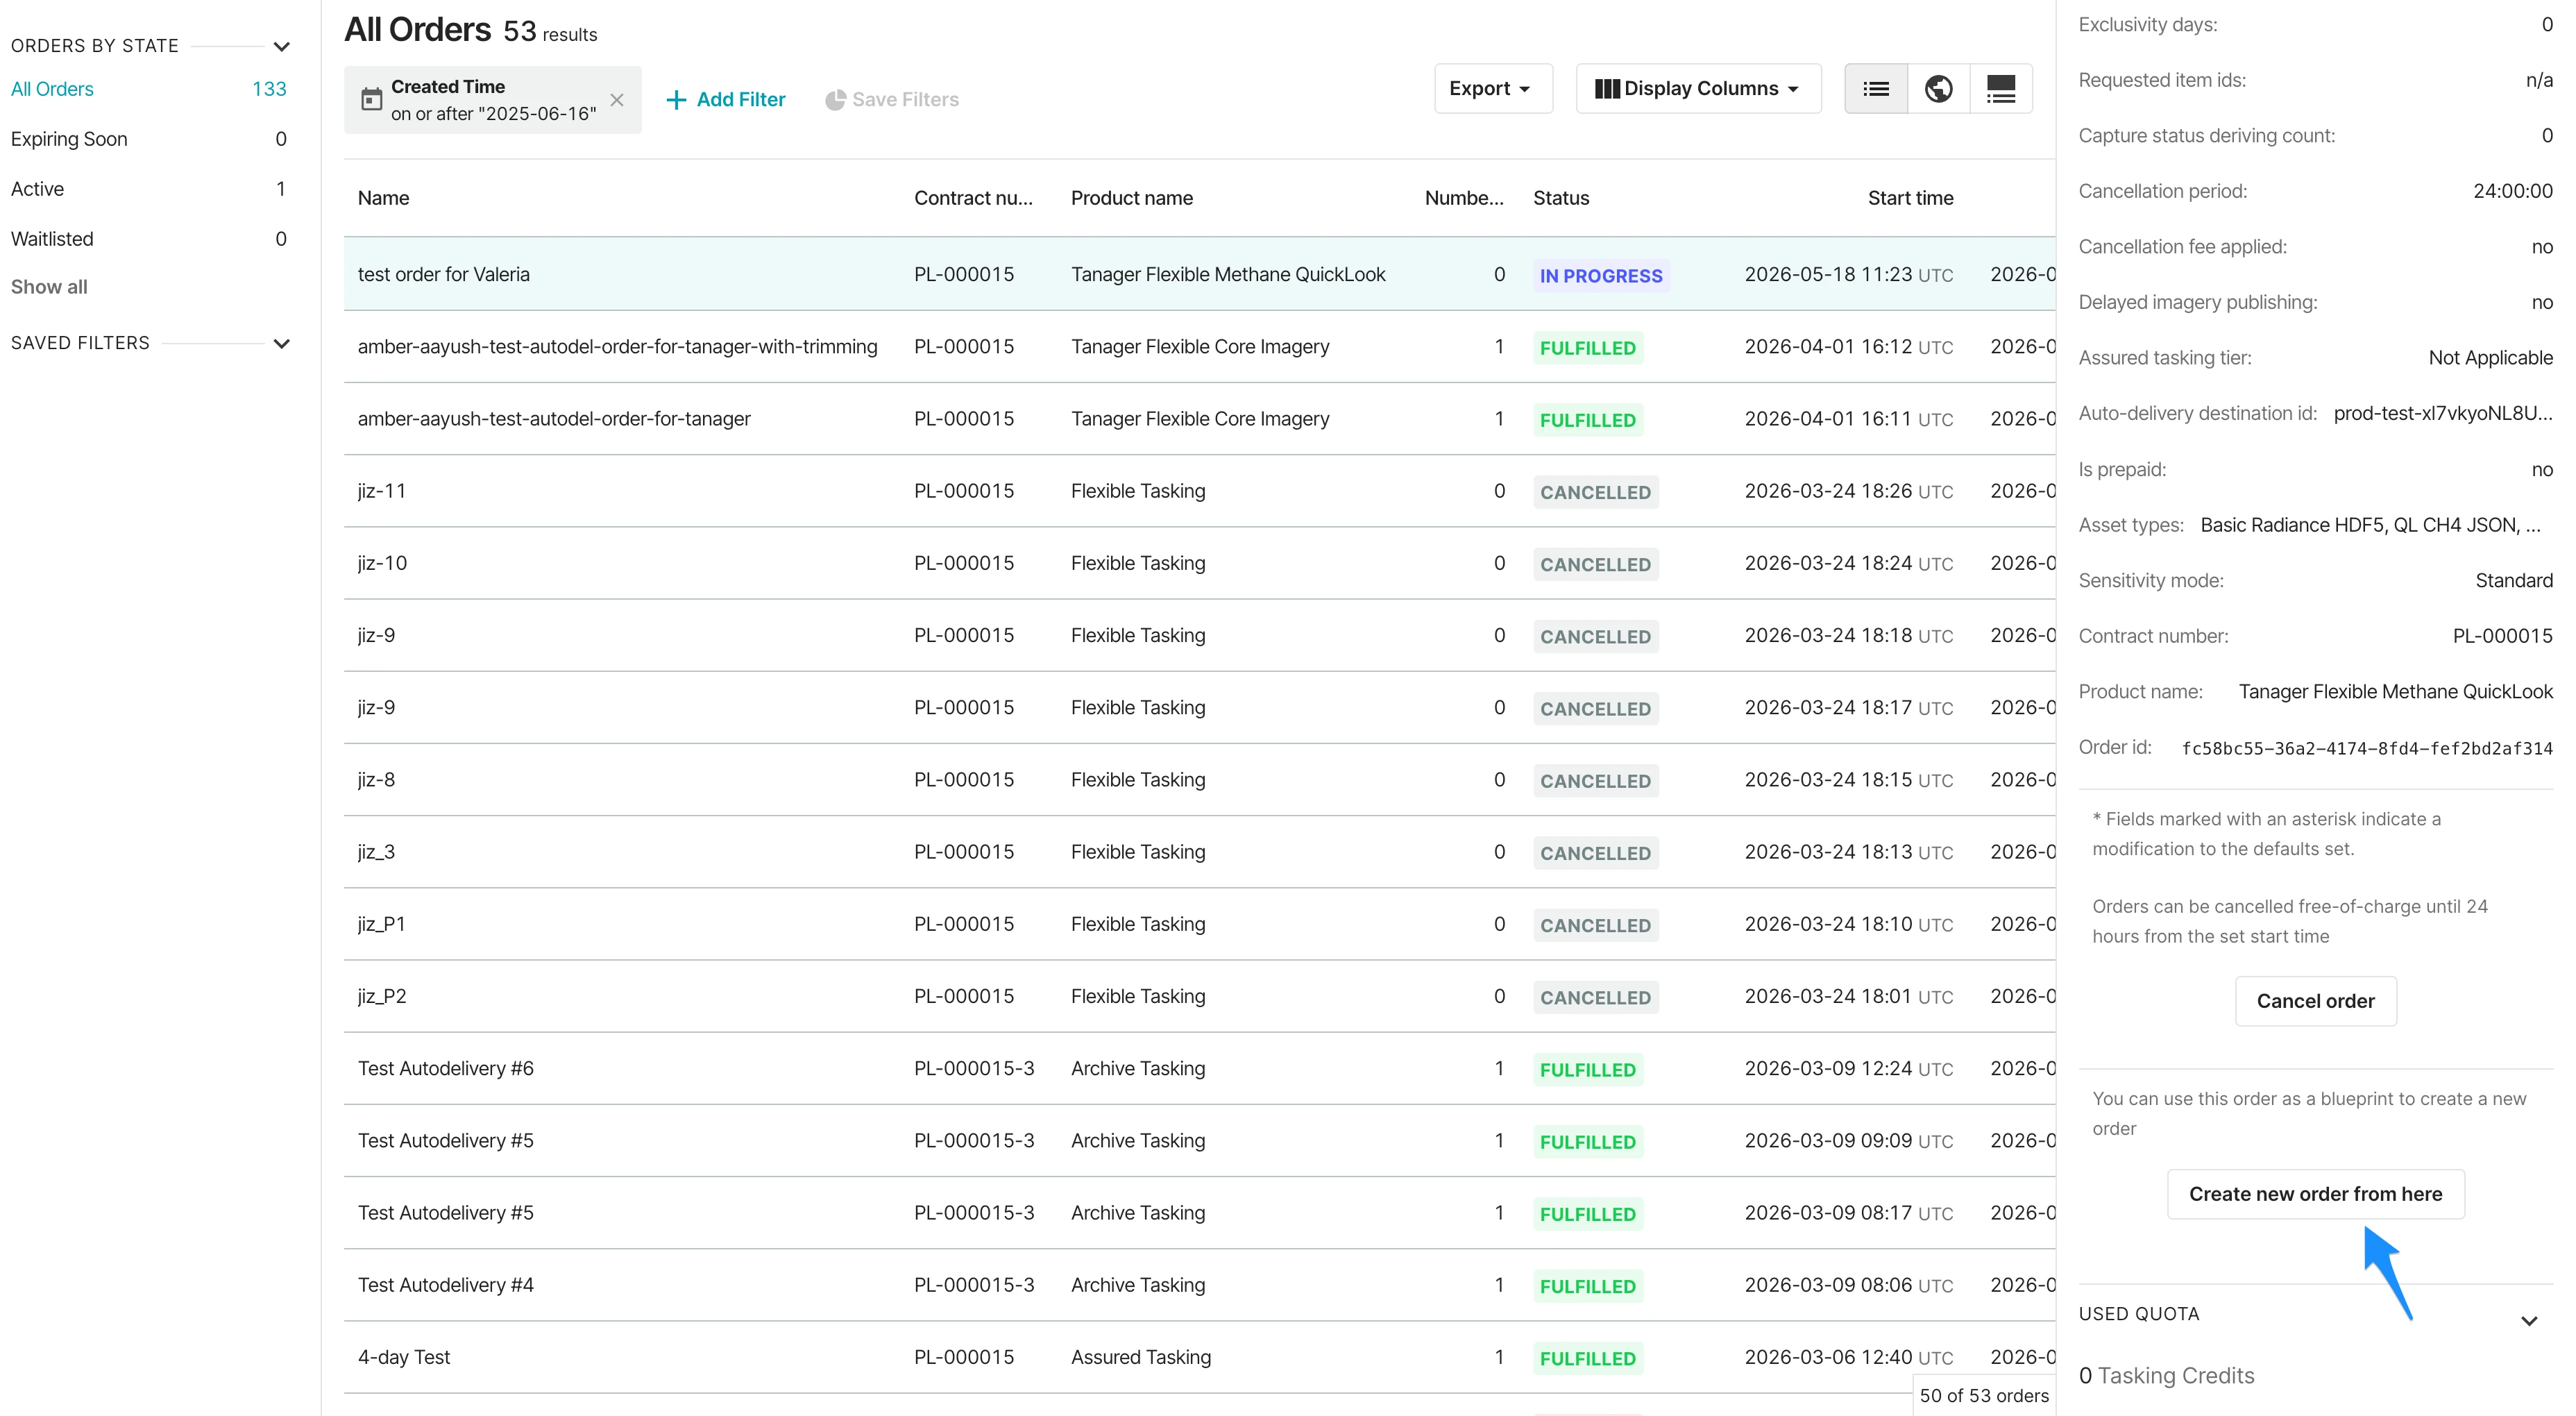Open 'test order for Valeria' row
The height and width of the screenshot is (1416, 2576).
click(x=1199, y=274)
